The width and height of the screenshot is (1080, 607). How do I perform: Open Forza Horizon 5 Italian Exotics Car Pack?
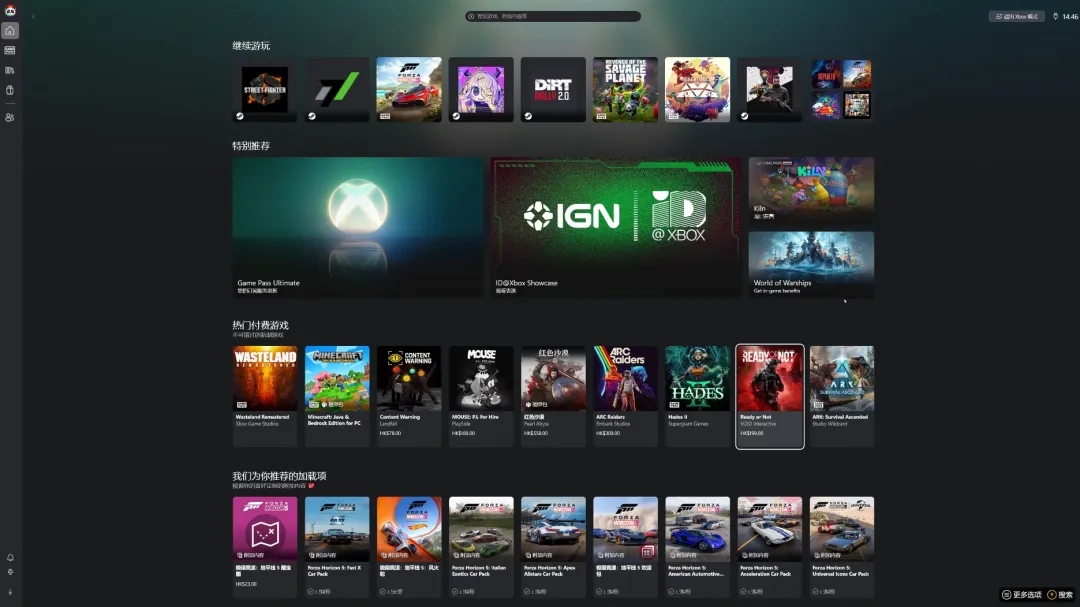tap(481, 547)
